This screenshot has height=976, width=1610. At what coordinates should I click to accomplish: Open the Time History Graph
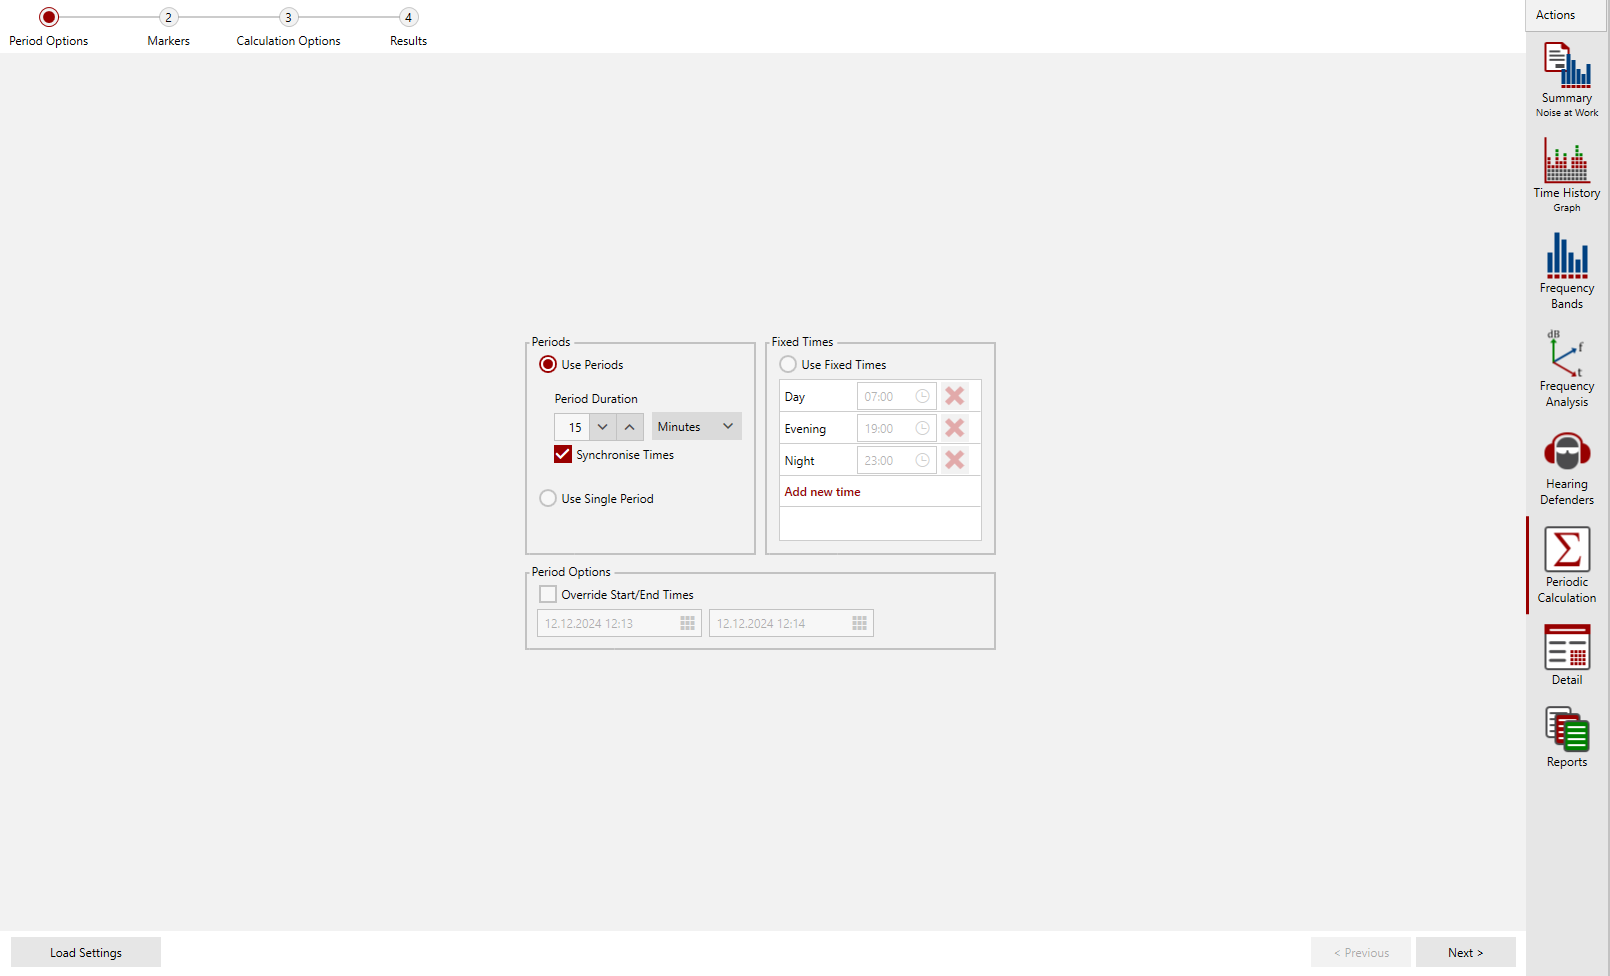[1567, 175]
